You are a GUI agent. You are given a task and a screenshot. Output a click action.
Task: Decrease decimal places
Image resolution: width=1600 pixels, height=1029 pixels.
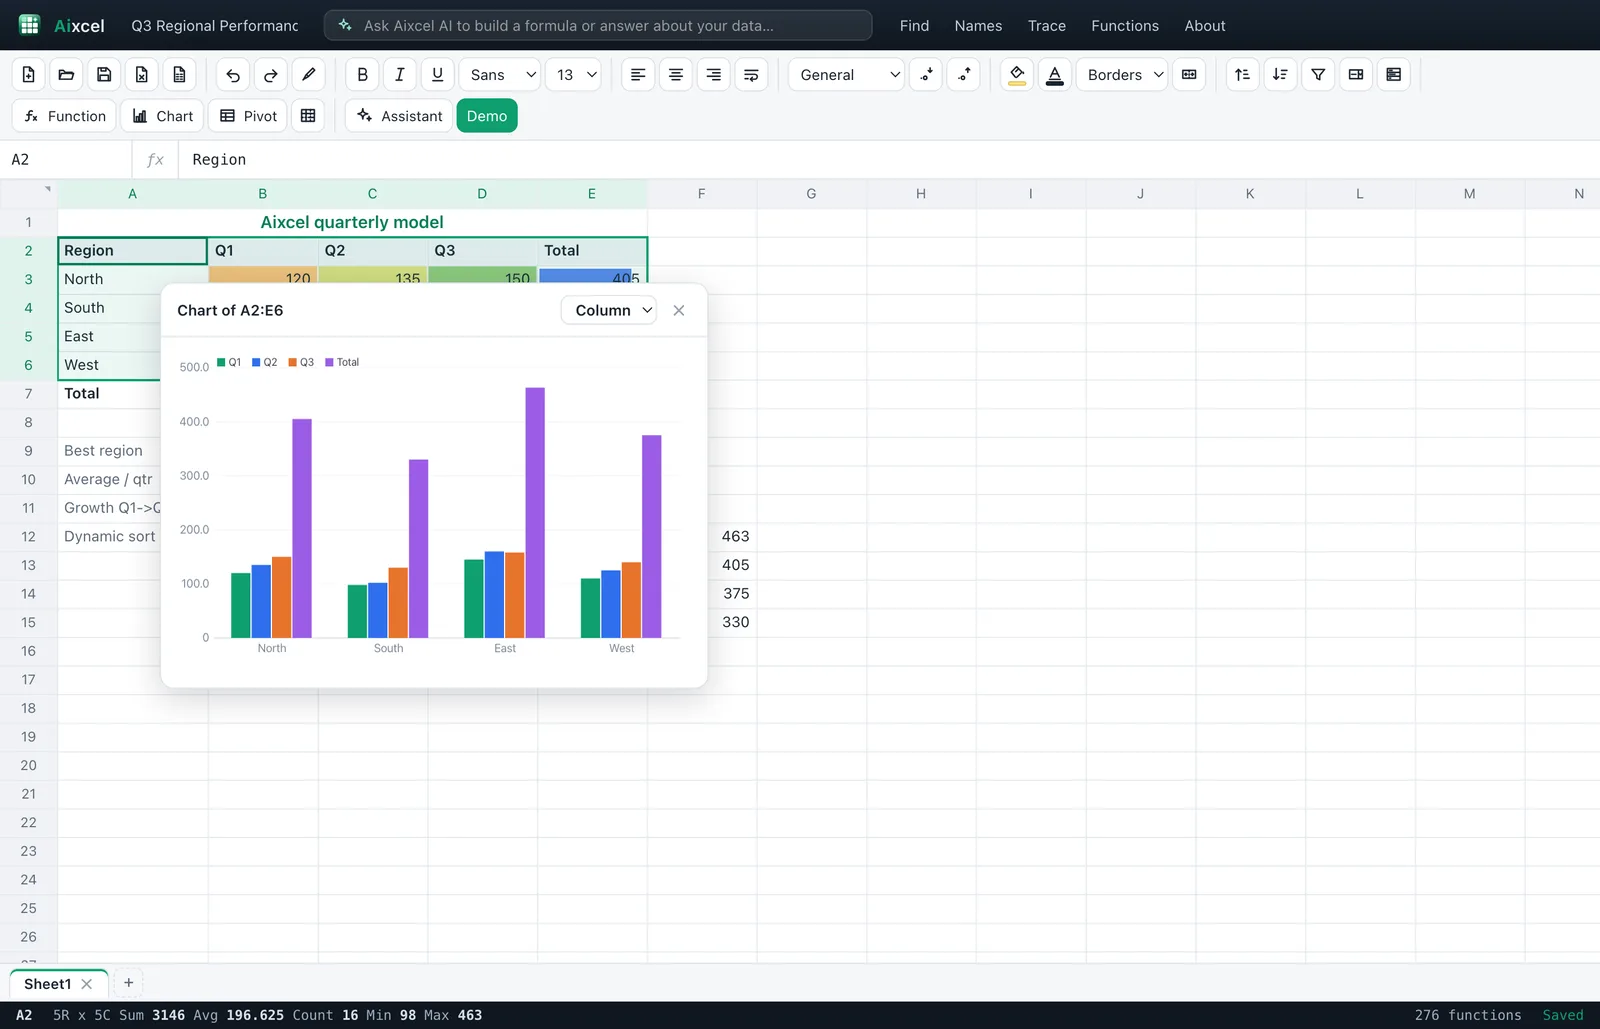pyautogui.click(x=926, y=75)
